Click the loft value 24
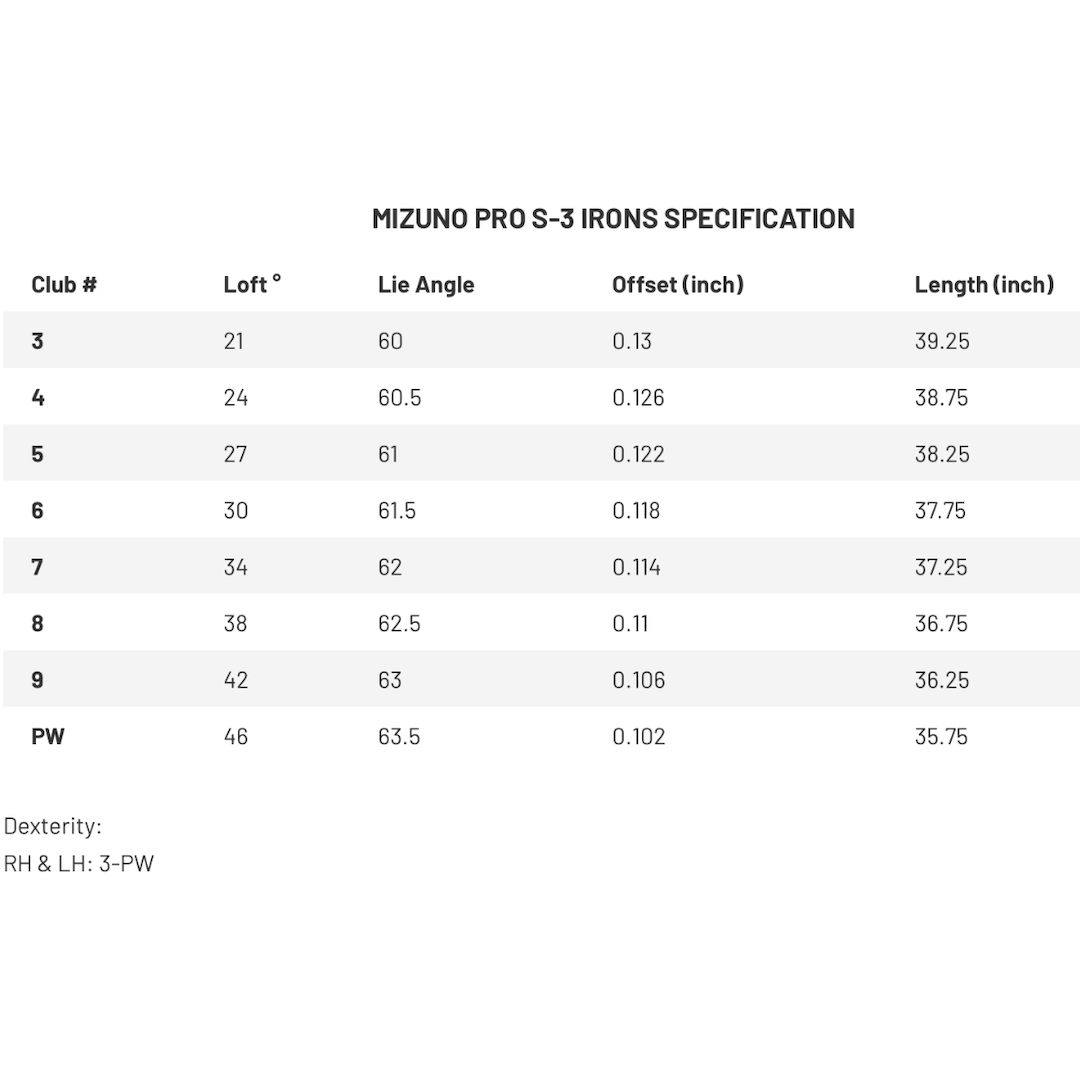 click(x=236, y=398)
